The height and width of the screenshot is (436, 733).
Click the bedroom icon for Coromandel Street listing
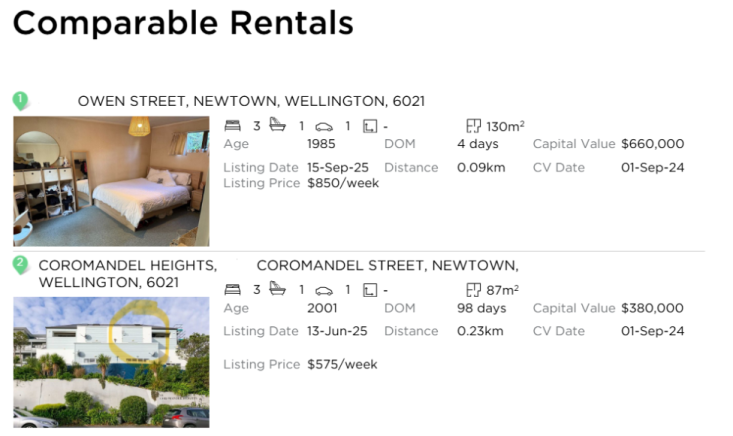click(x=232, y=290)
